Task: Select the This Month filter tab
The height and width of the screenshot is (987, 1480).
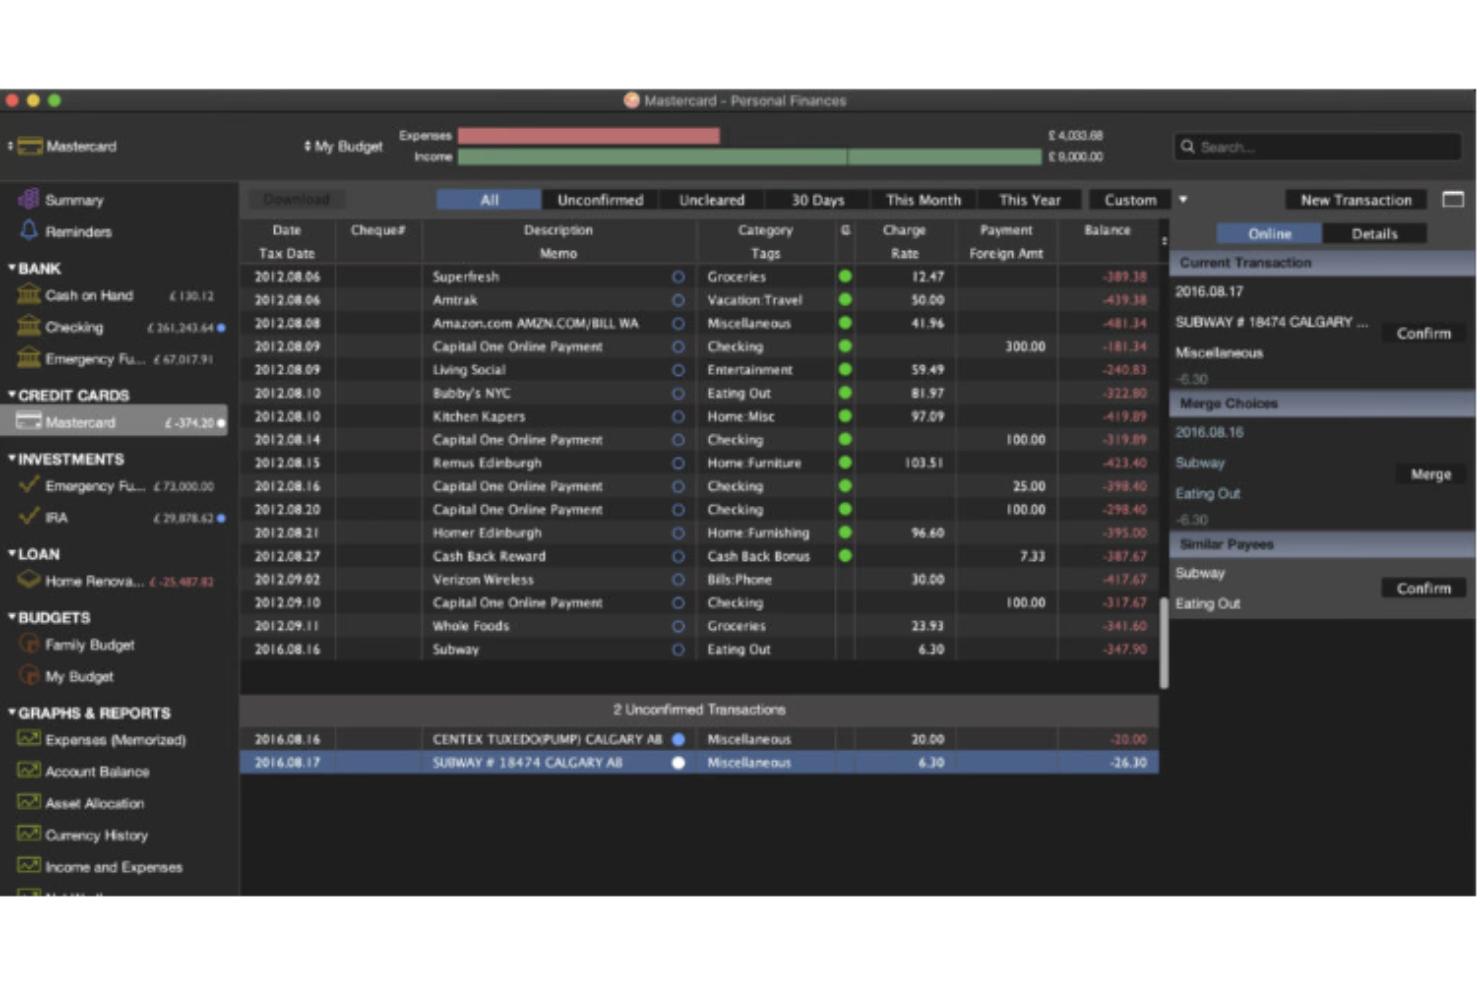Action: (x=922, y=199)
